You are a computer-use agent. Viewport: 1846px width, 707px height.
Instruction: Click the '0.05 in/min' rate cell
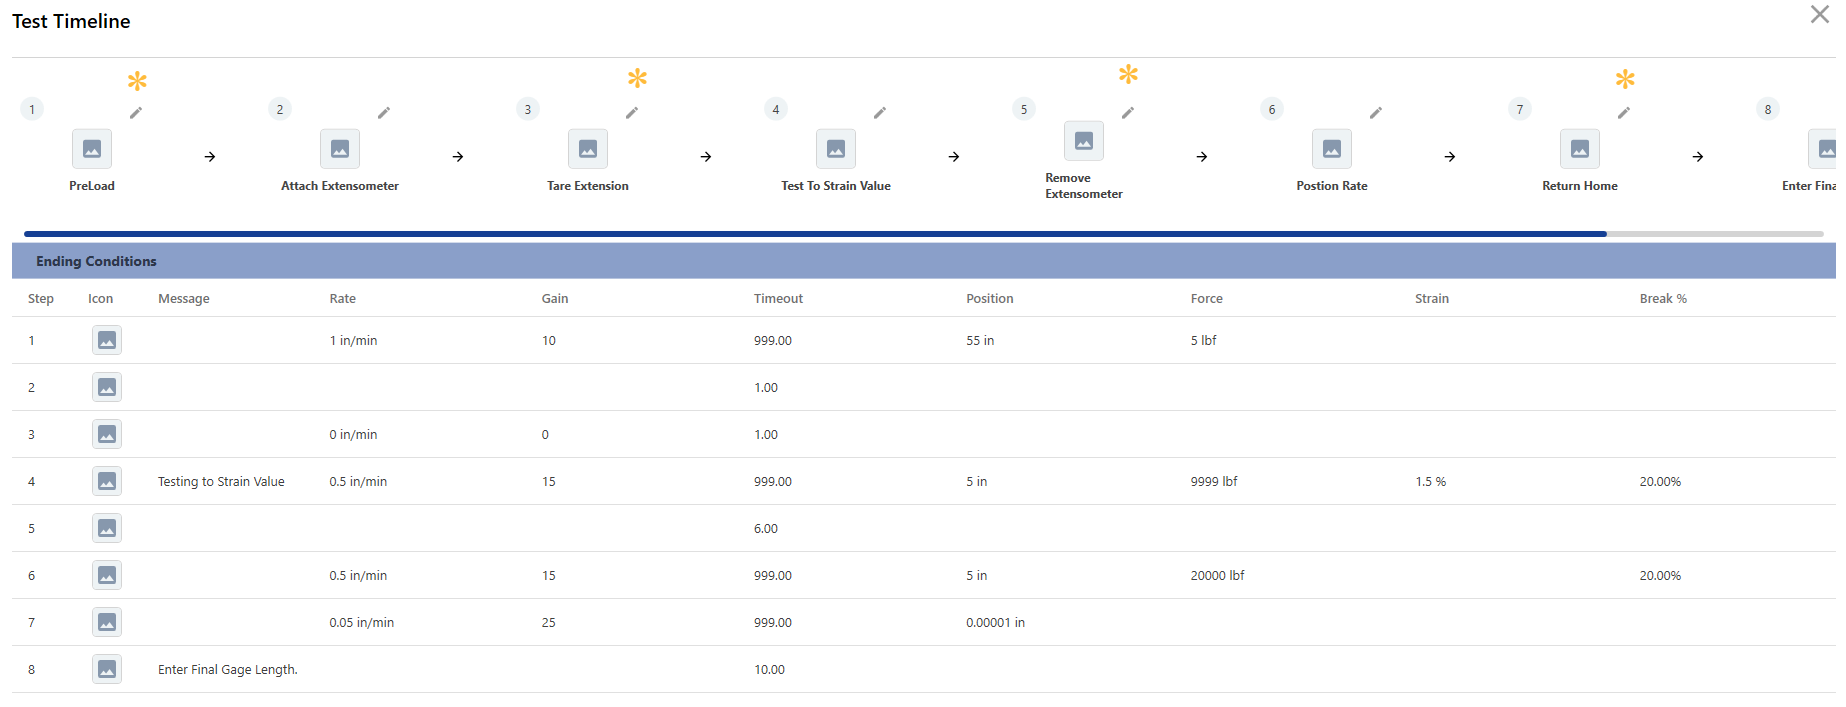tap(361, 623)
